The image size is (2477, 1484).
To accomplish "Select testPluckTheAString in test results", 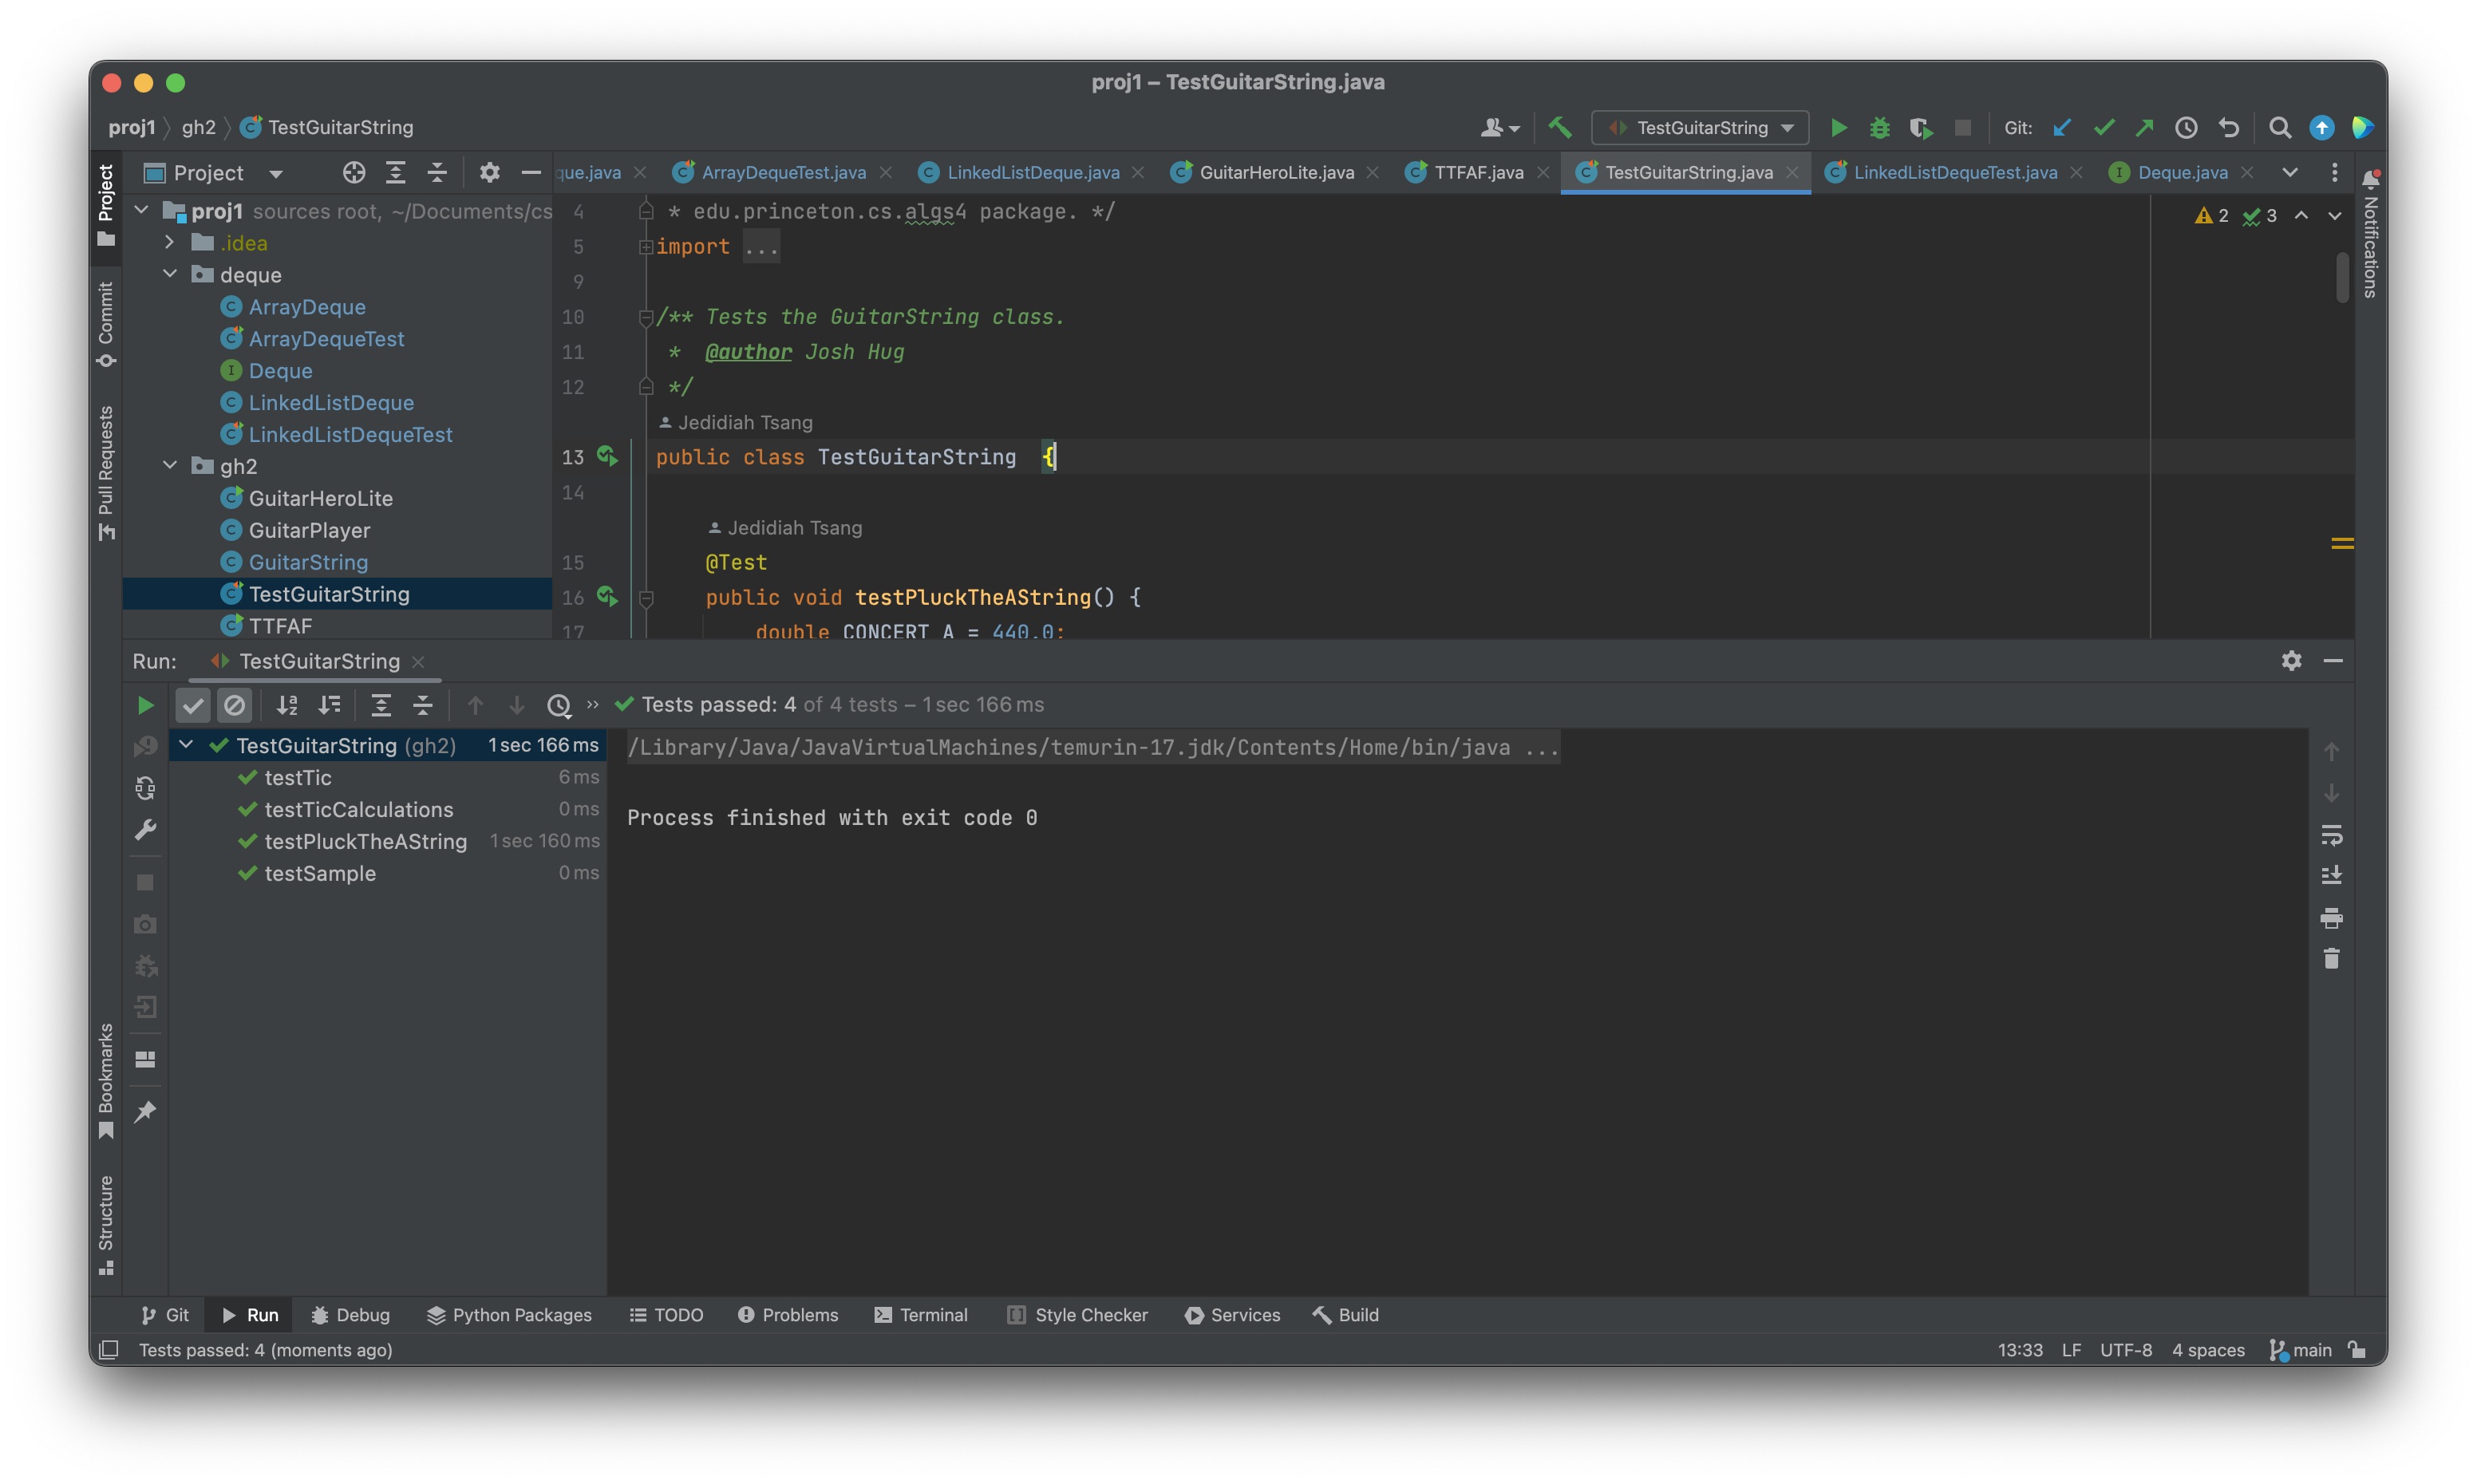I will point(365,841).
